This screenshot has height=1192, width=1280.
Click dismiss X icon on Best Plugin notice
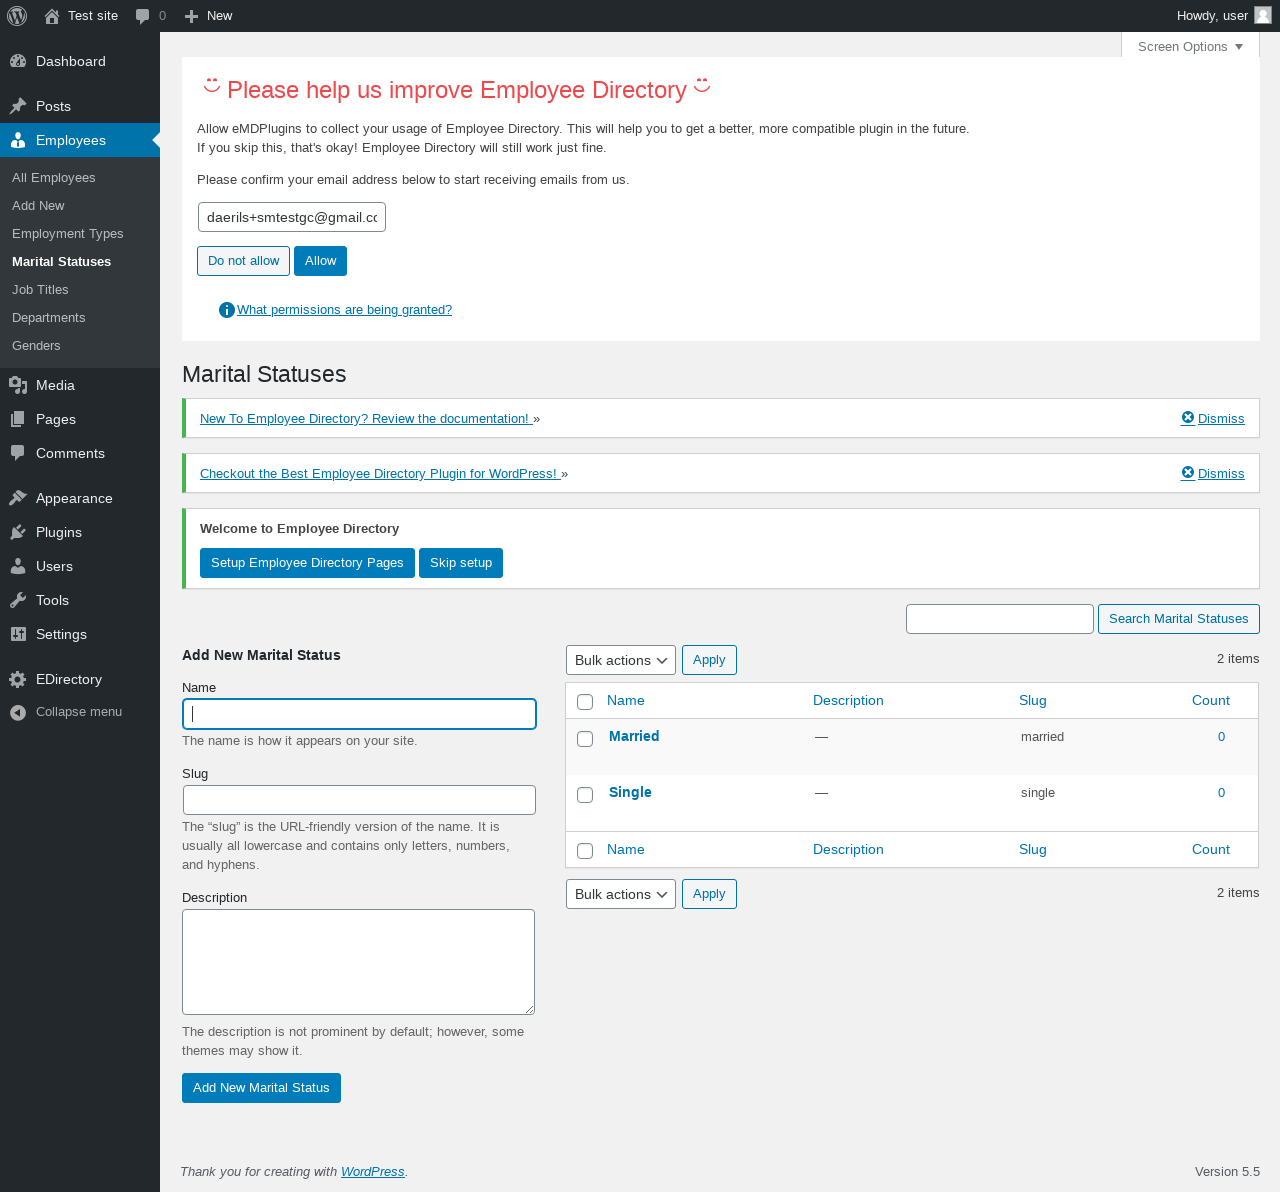(1188, 473)
